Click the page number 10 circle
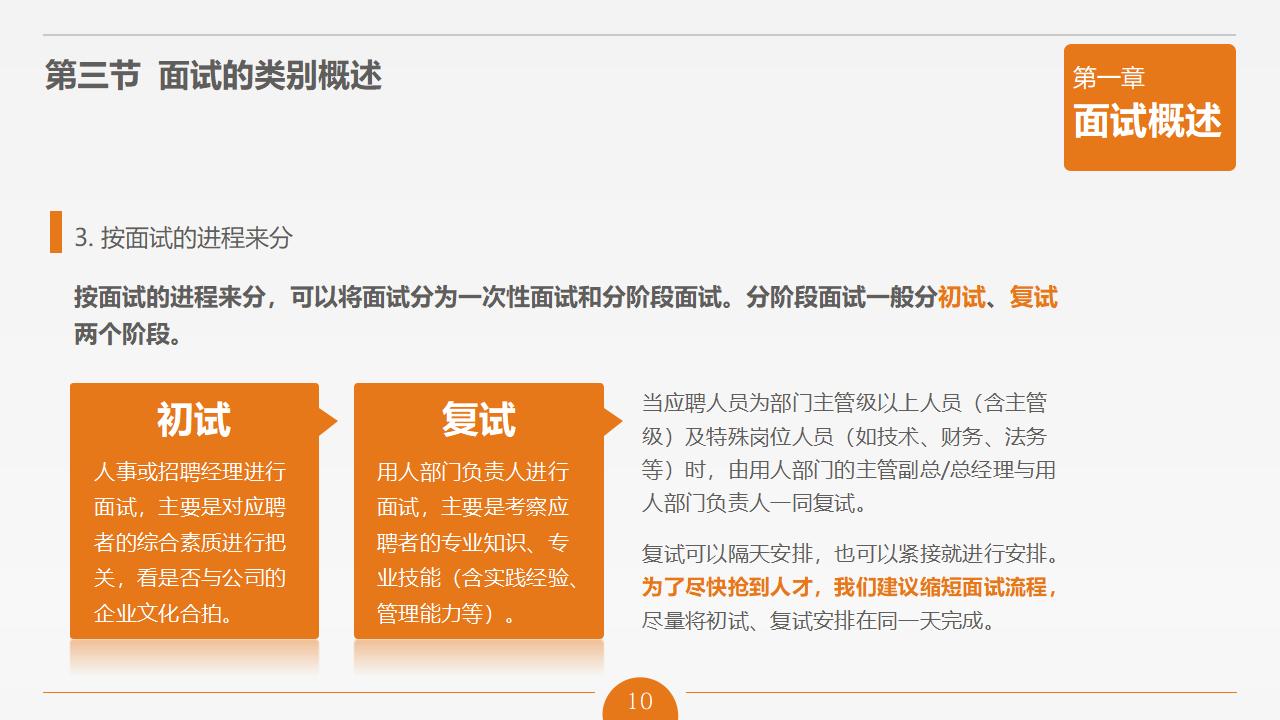 click(640, 700)
